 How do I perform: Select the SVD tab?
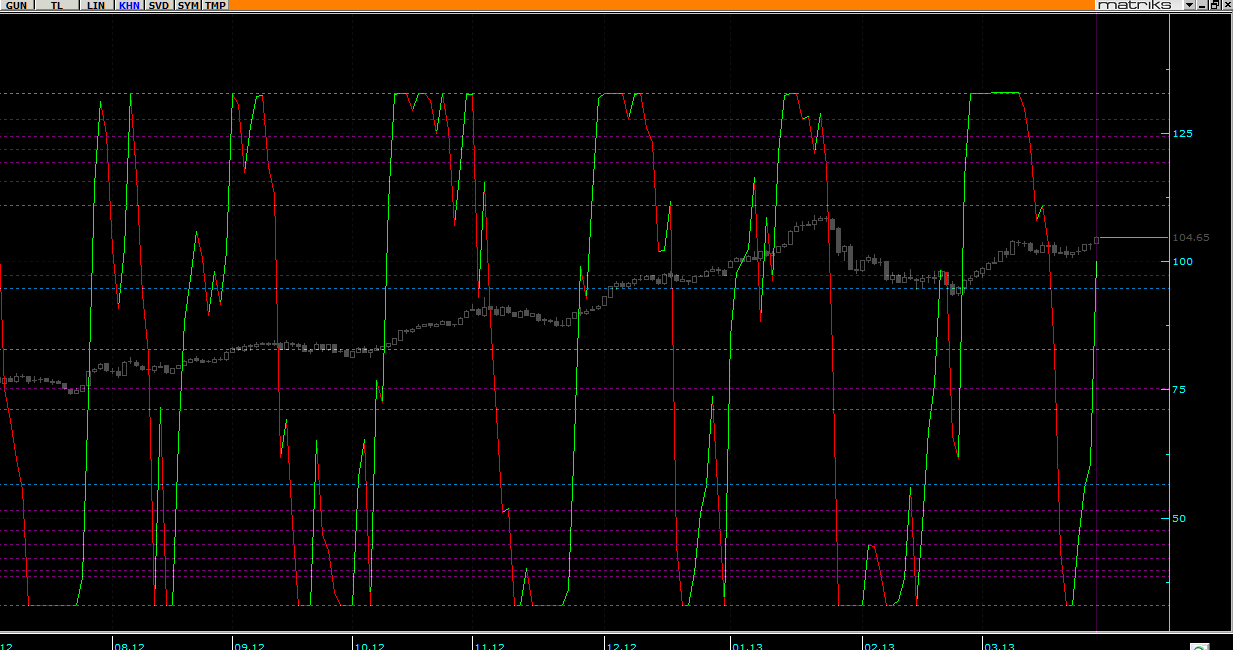tap(159, 5)
